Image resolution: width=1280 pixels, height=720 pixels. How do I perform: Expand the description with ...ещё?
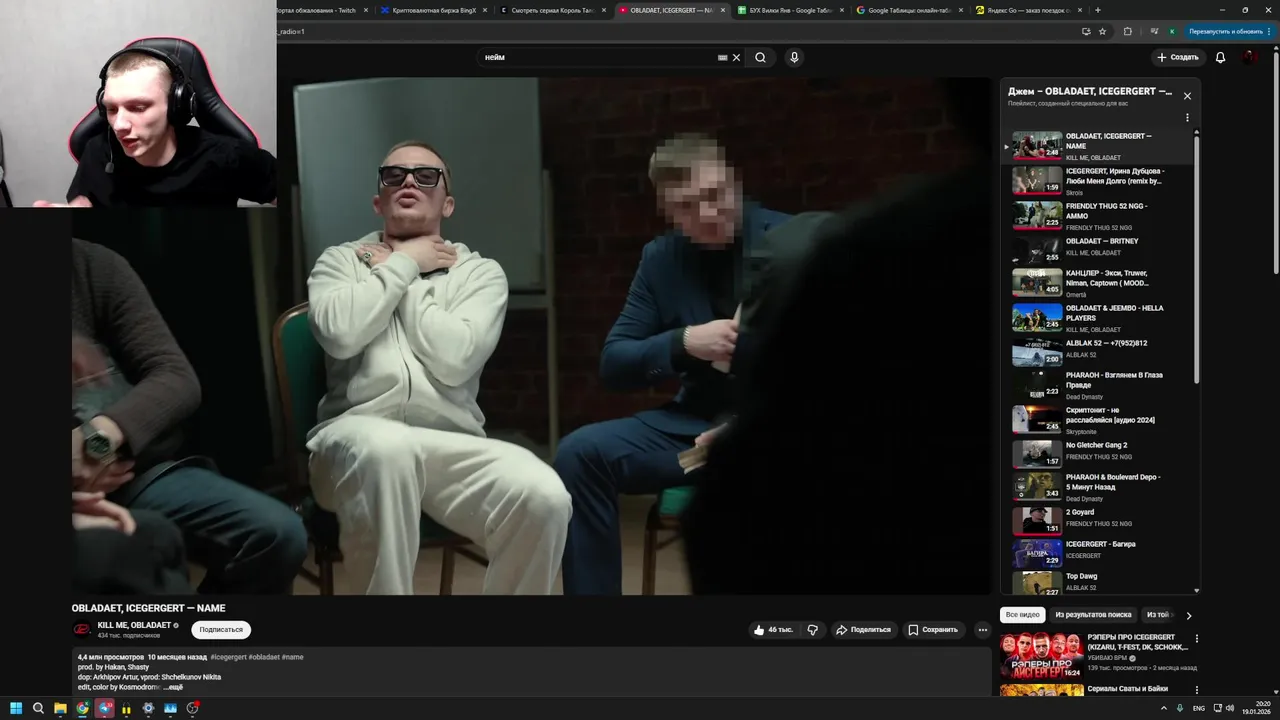(173, 687)
